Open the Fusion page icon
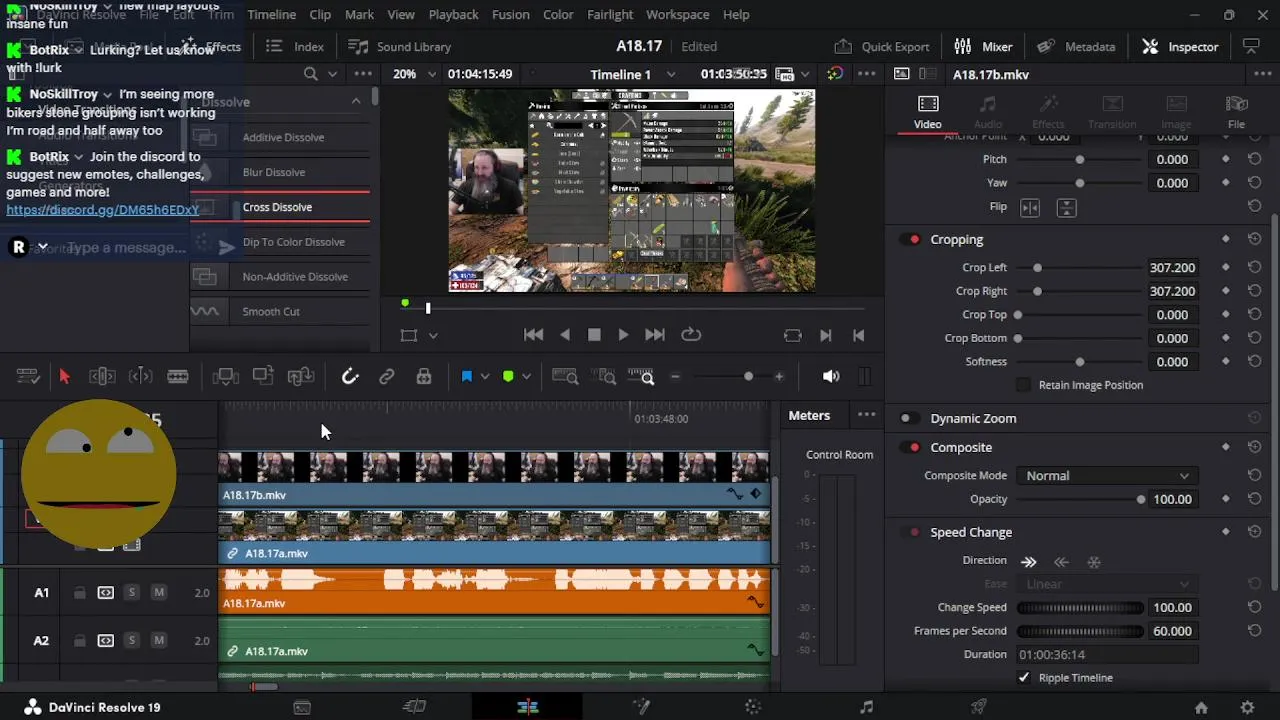The height and width of the screenshot is (720, 1280). [x=641, y=707]
